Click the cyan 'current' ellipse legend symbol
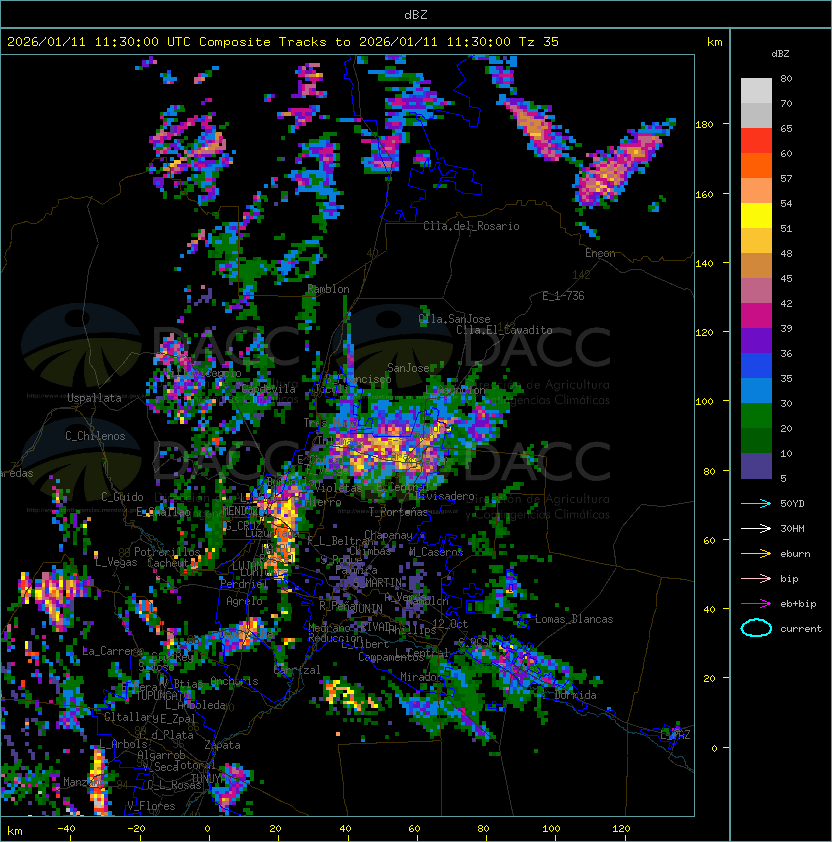The width and height of the screenshot is (832, 842). click(756, 628)
